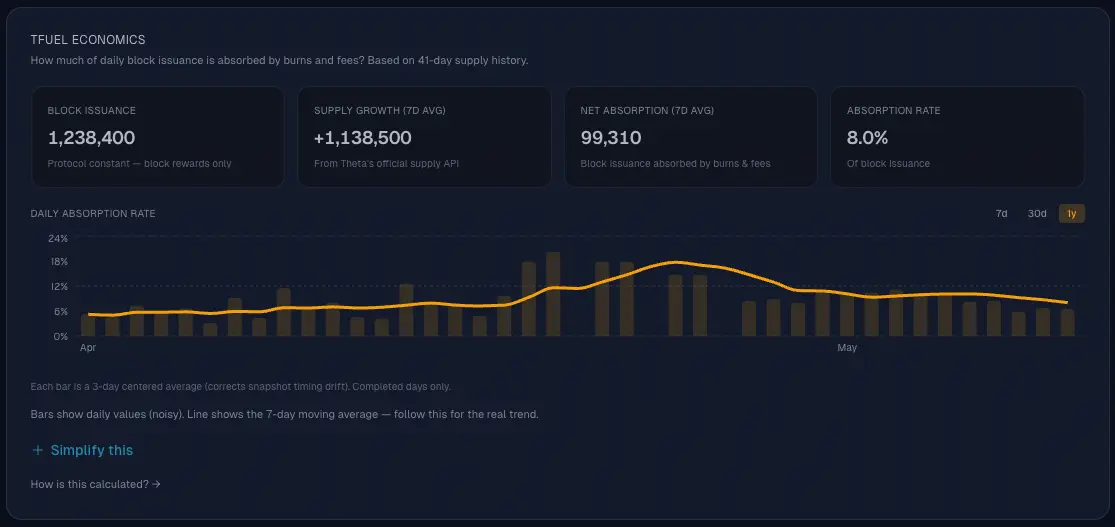The width and height of the screenshot is (1115, 527).
Task: Click the Block Issuance card
Action: (x=157, y=137)
